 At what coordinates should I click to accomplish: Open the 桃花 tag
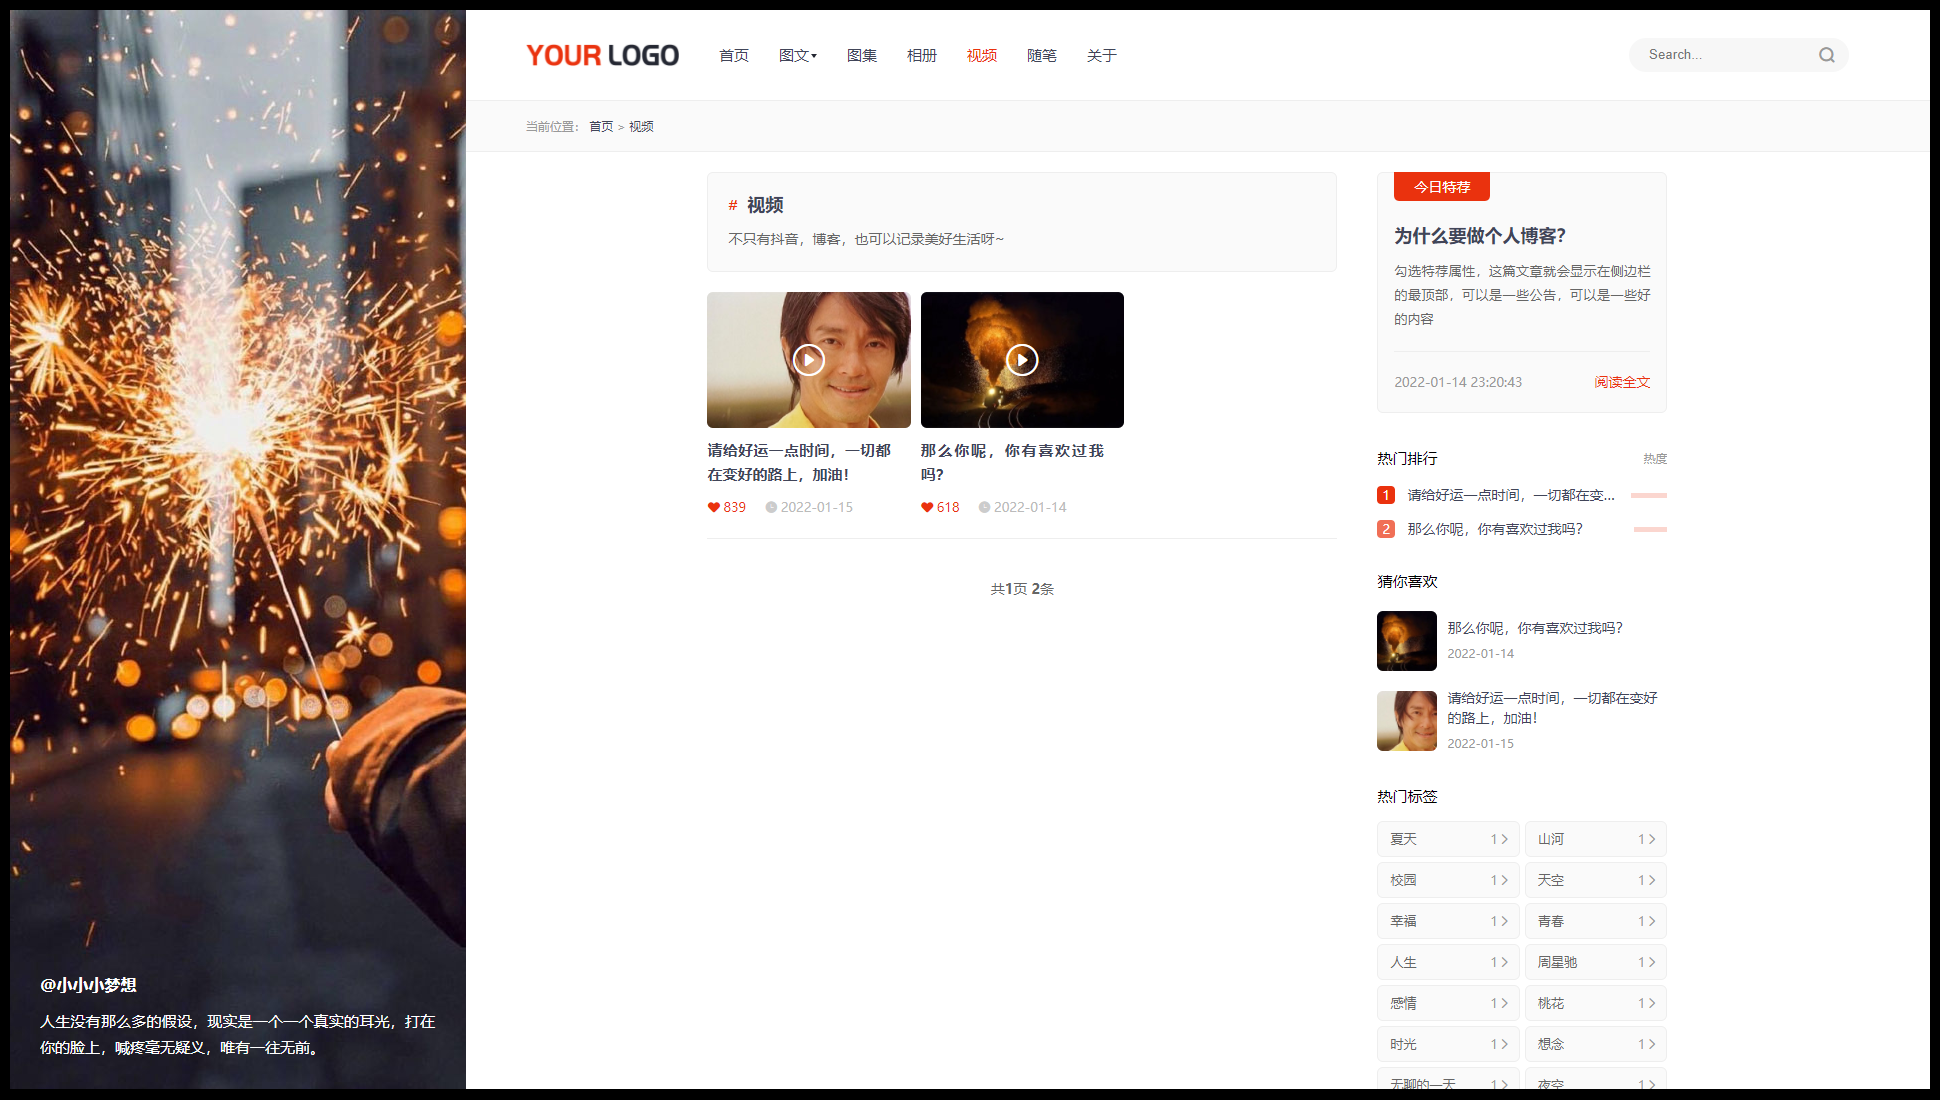(1596, 1003)
